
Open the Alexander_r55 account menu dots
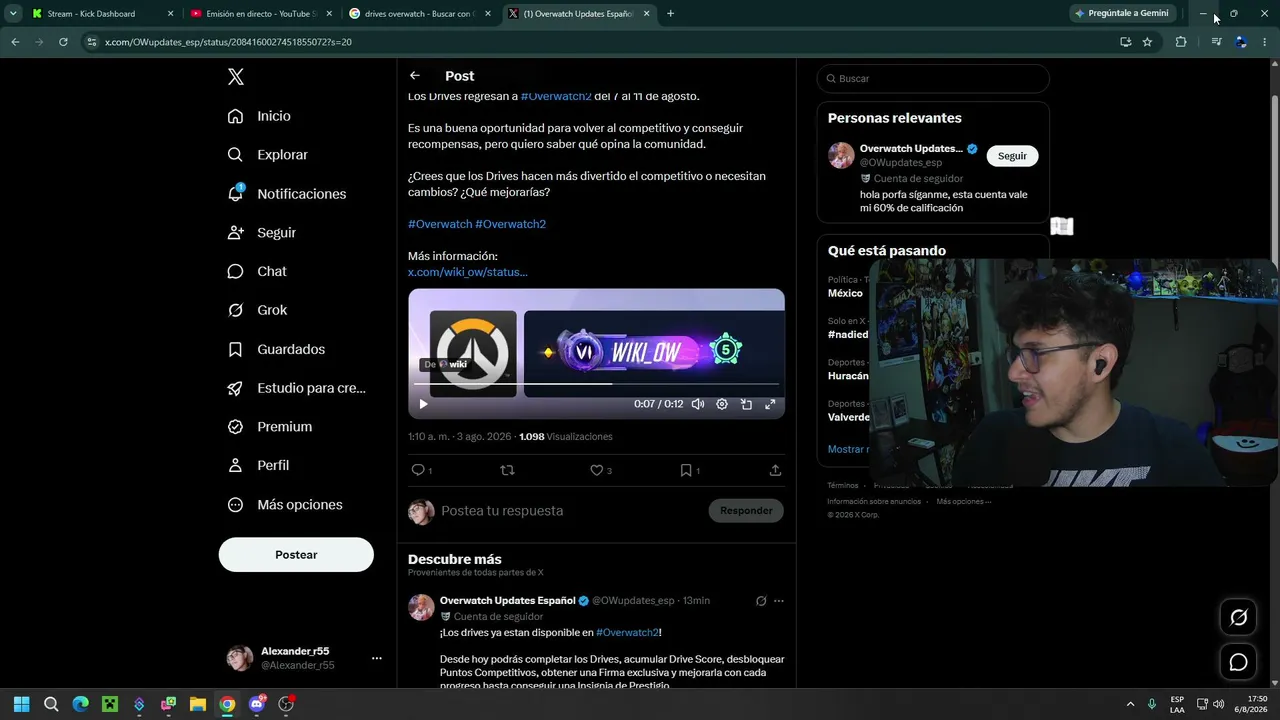coord(377,658)
